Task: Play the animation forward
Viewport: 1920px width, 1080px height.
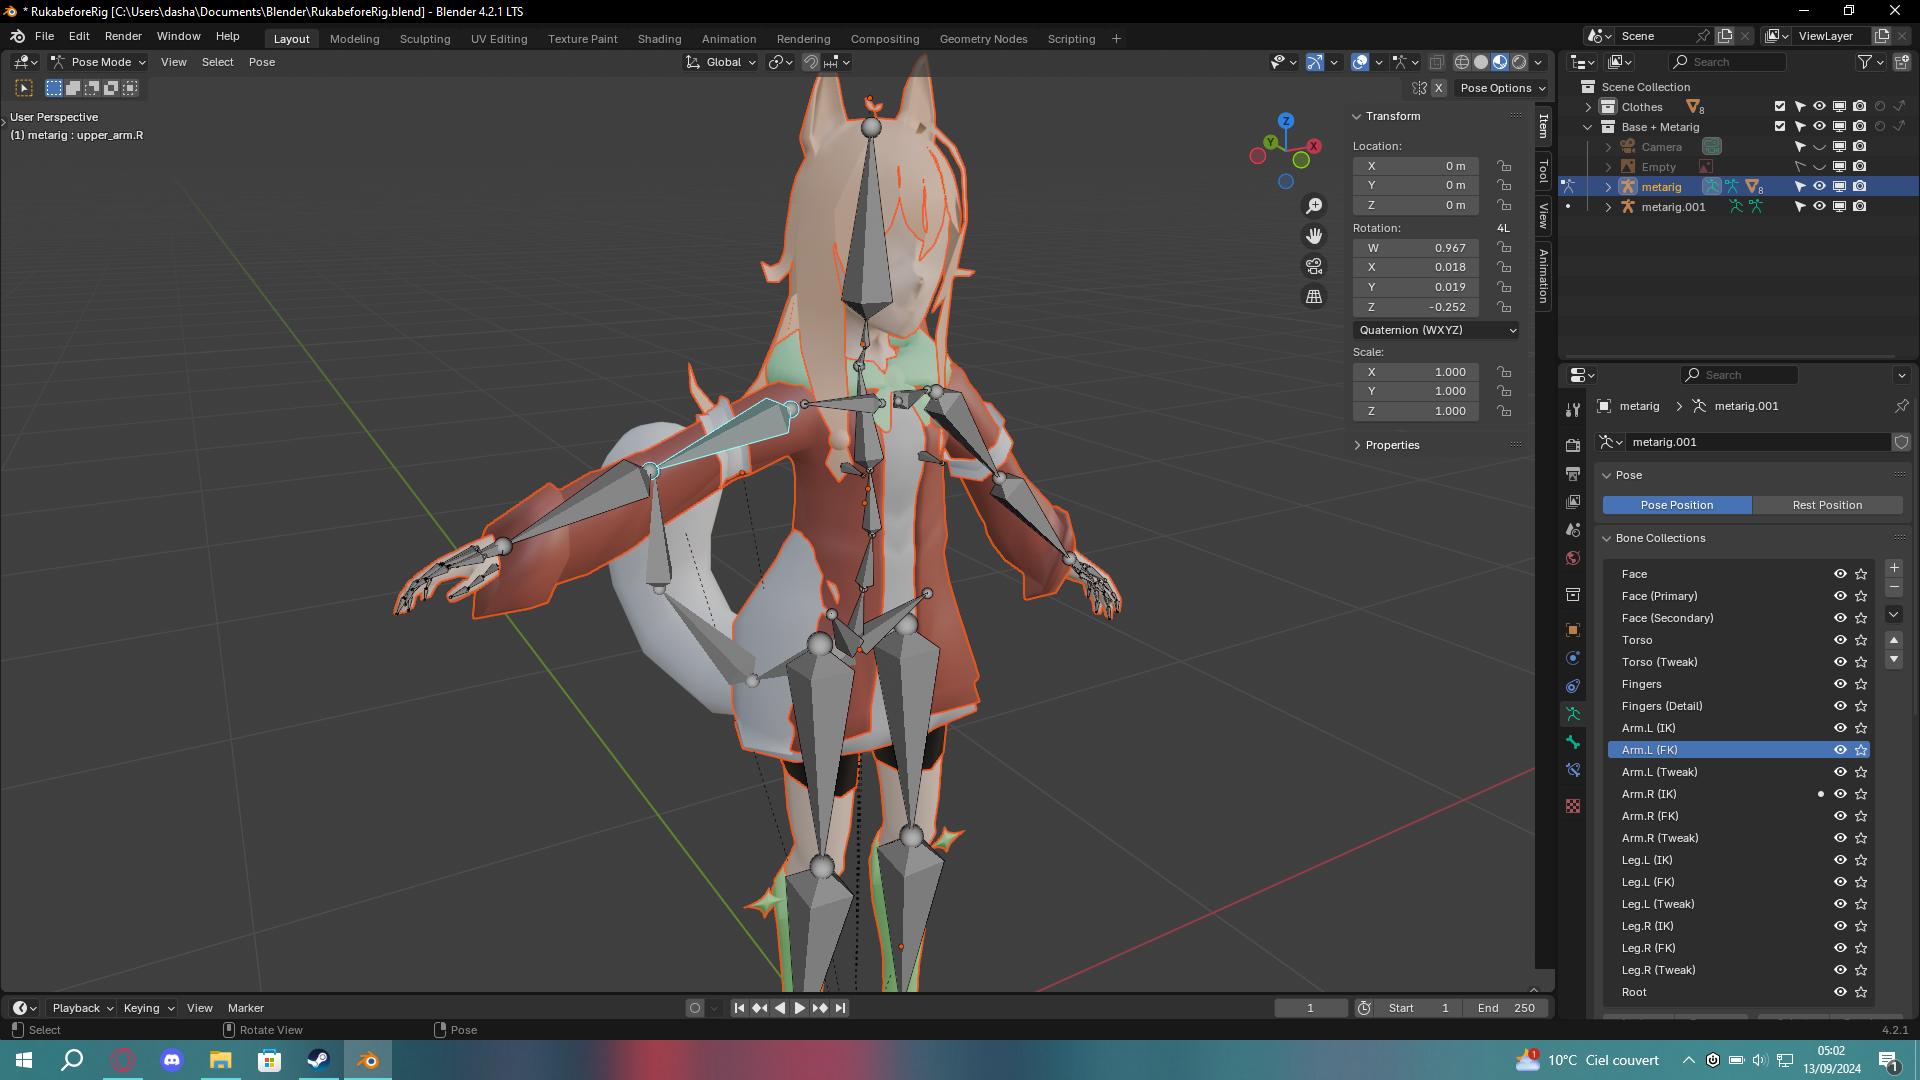Action: (799, 1008)
